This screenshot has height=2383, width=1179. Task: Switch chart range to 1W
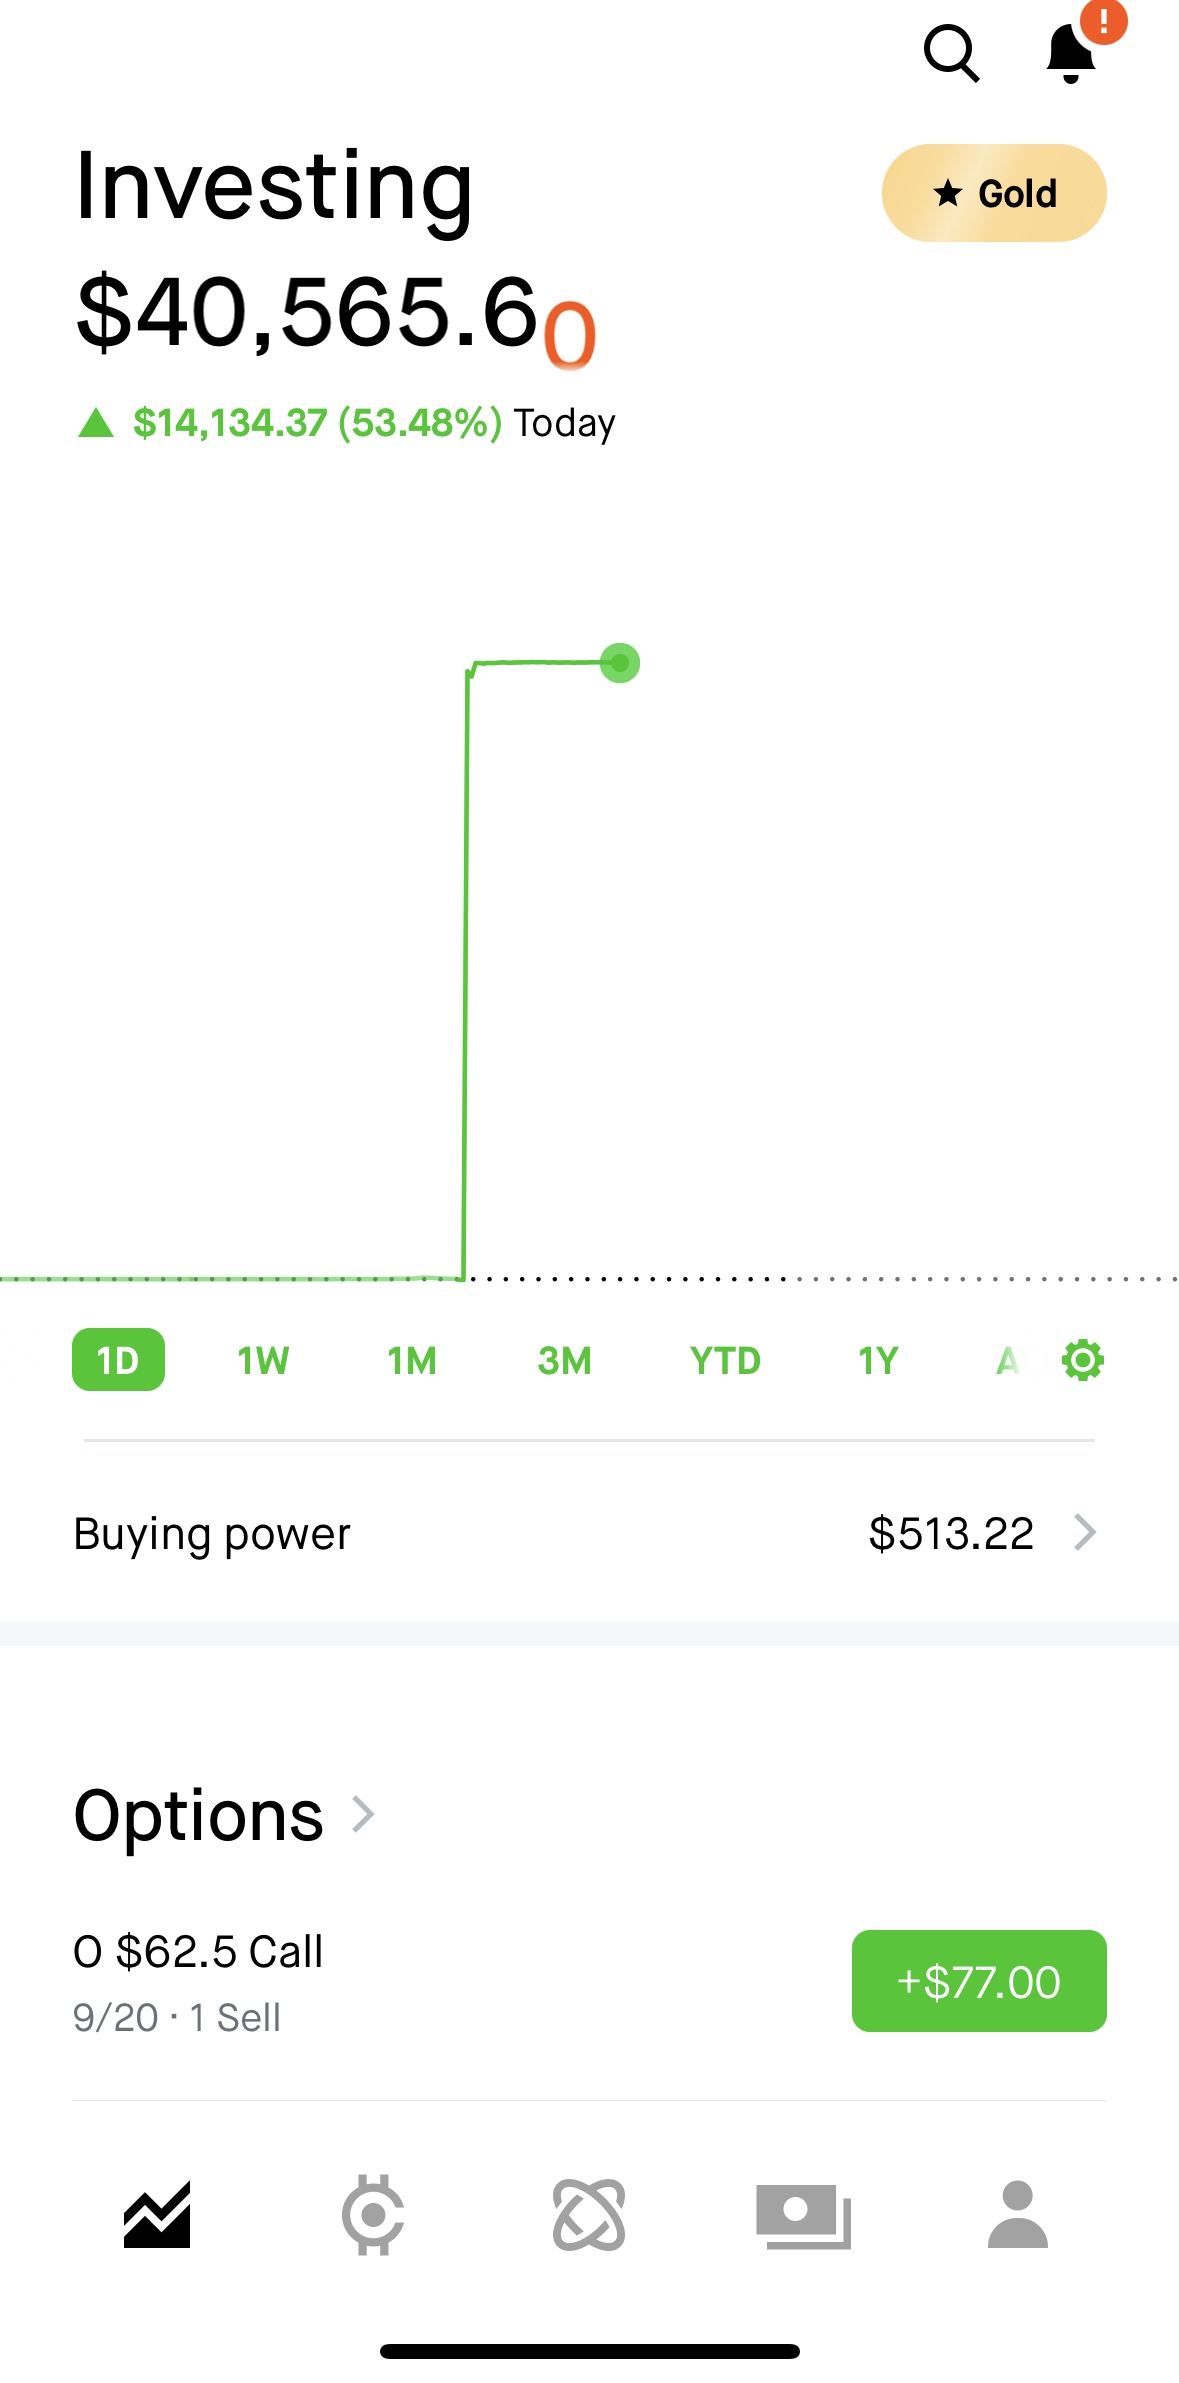click(x=263, y=1361)
